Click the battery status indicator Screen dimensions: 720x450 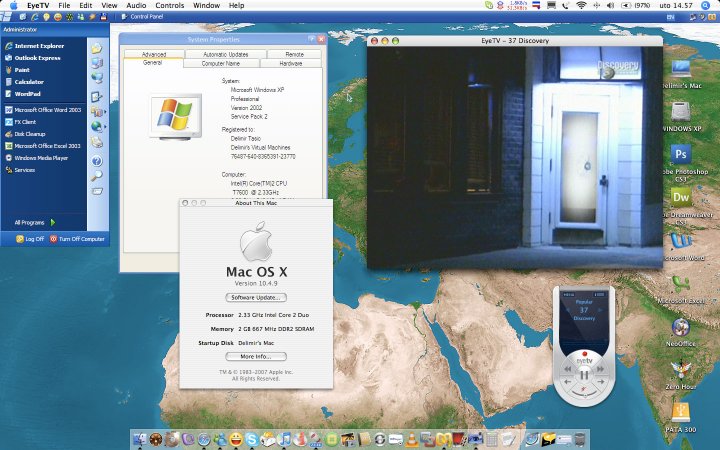pyautogui.click(x=636, y=6)
